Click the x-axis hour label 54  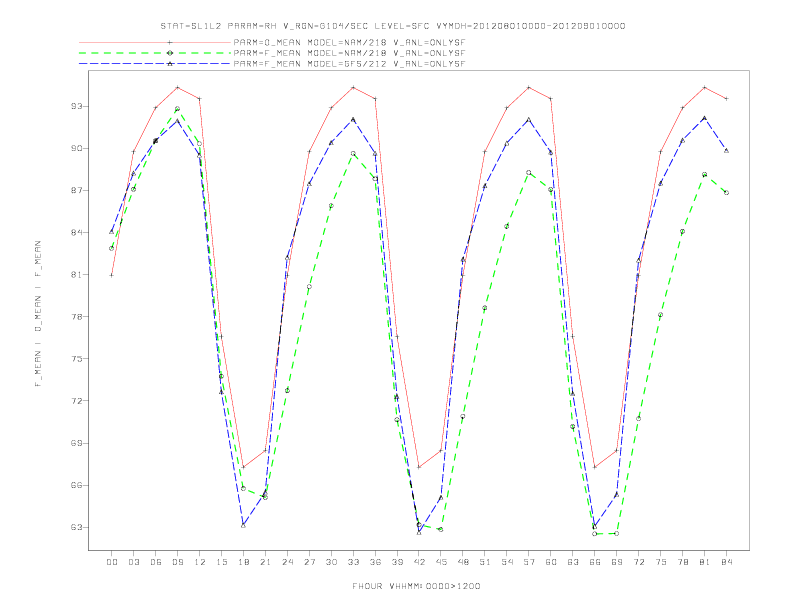(507, 562)
